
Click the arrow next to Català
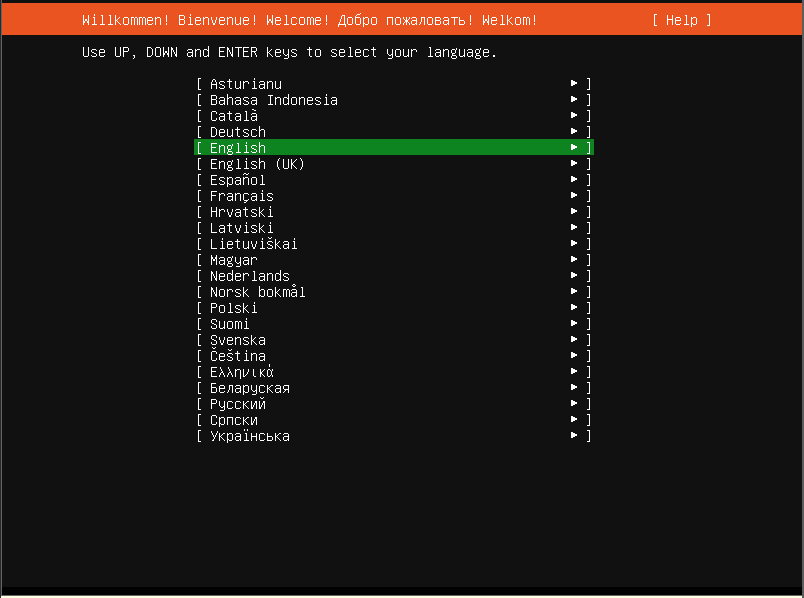574,116
